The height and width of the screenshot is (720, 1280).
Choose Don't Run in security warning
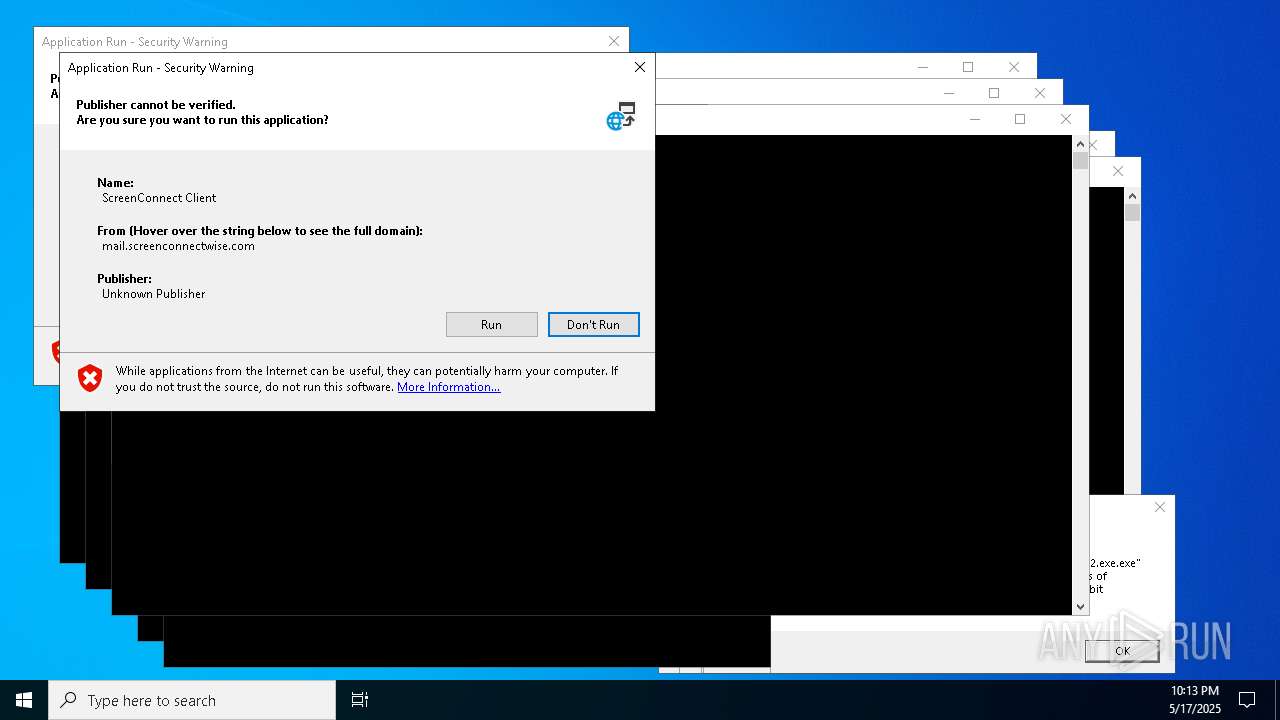pyautogui.click(x=593, y=324)
